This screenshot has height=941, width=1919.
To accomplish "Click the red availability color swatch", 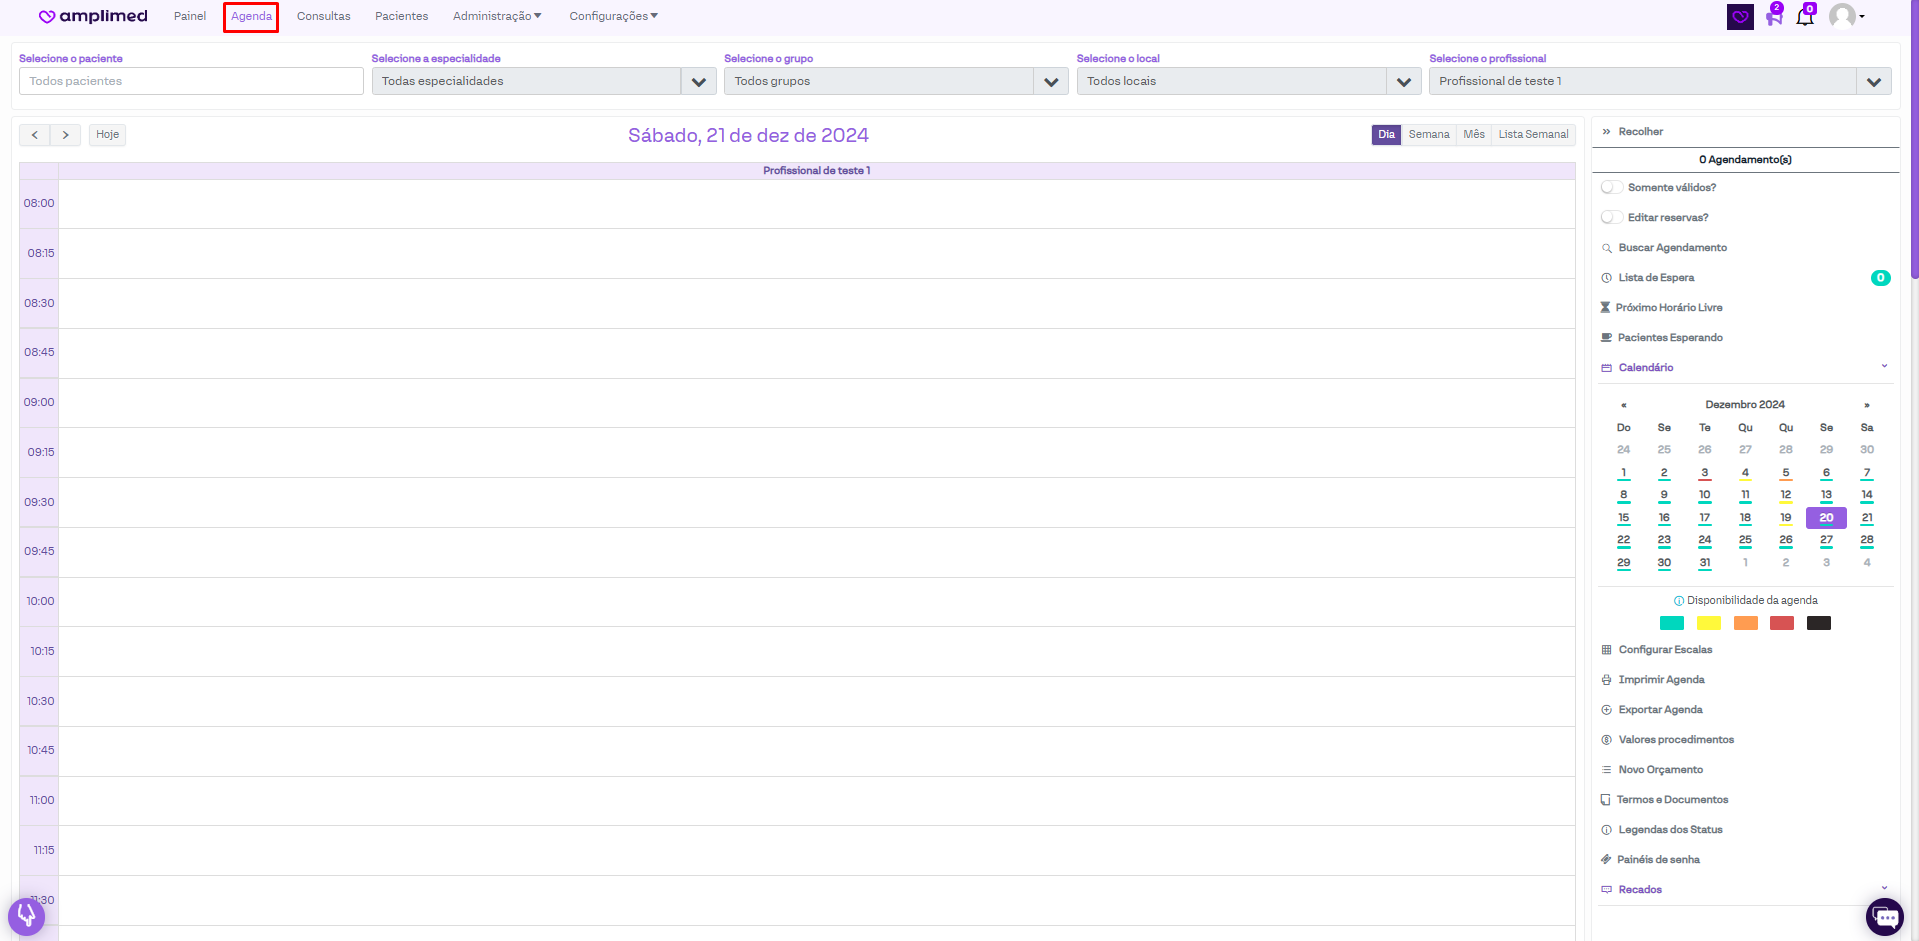I will [x=1781, y=624].
